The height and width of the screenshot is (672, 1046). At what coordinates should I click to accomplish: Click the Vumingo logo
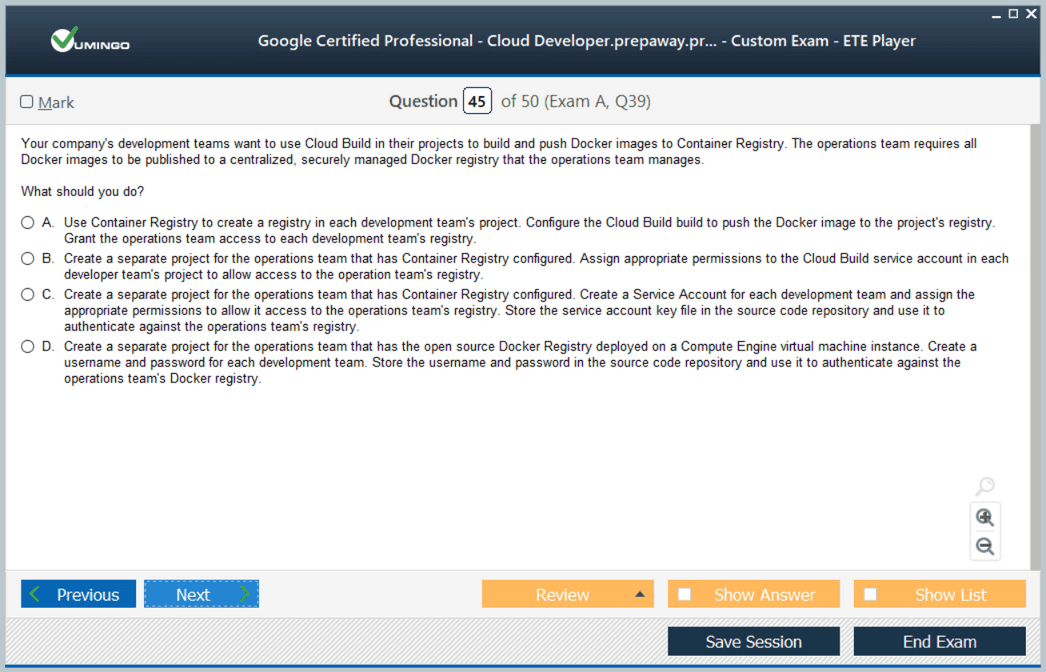90,41
